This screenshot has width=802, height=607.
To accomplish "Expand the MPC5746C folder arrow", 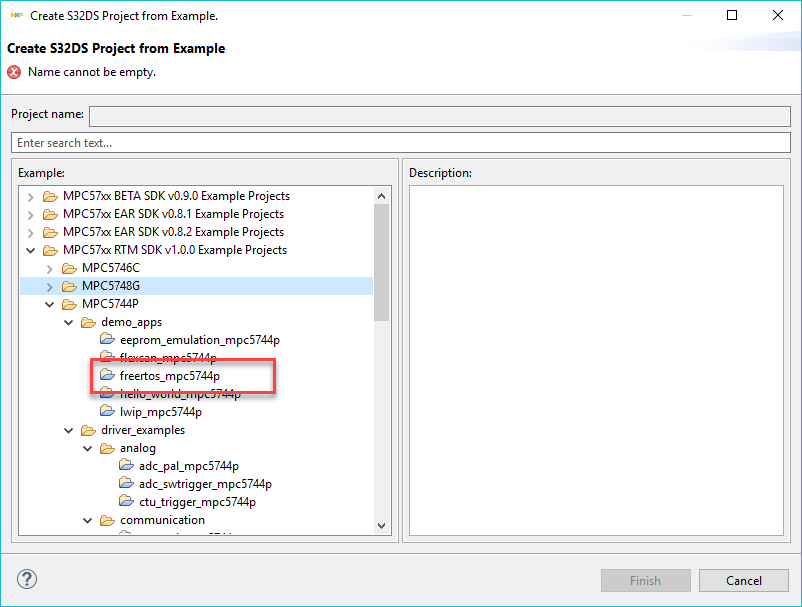I will [50, 268].
